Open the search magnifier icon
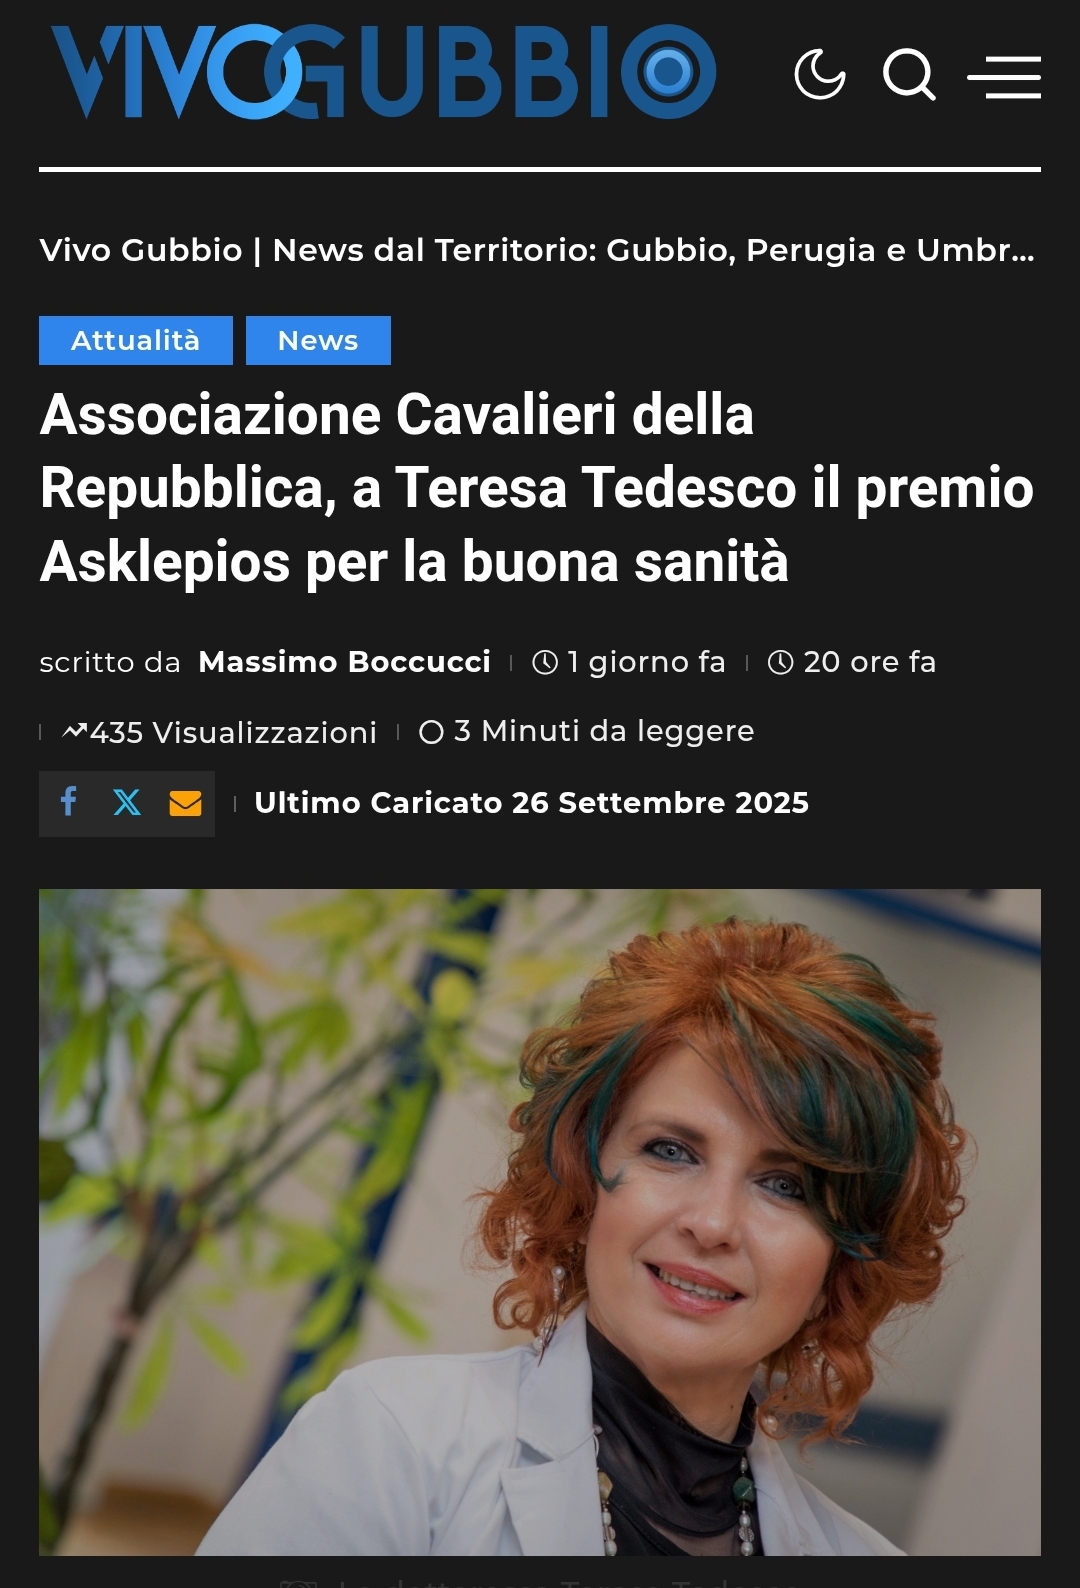This screenshot has width=1080, height=1588. click(x=909, y=74)
